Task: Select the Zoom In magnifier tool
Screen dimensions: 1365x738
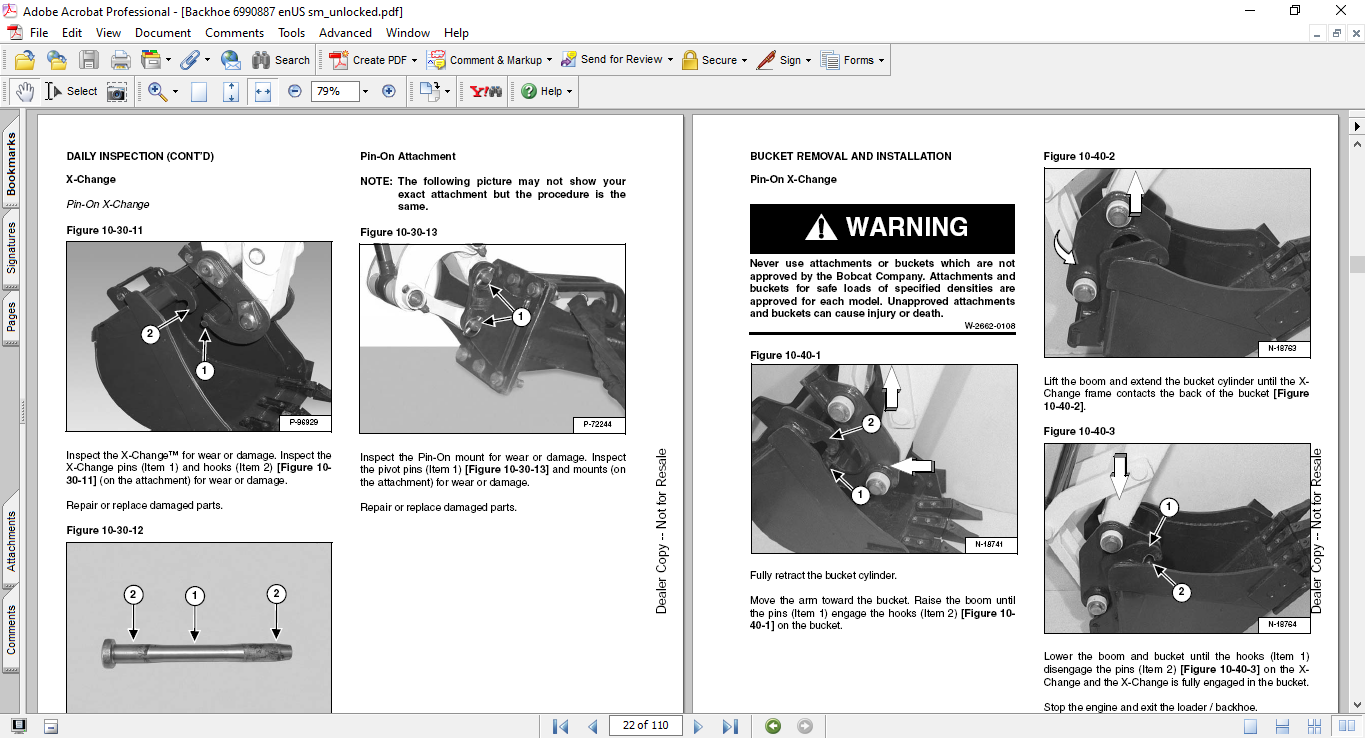Action: pos(157,91)
